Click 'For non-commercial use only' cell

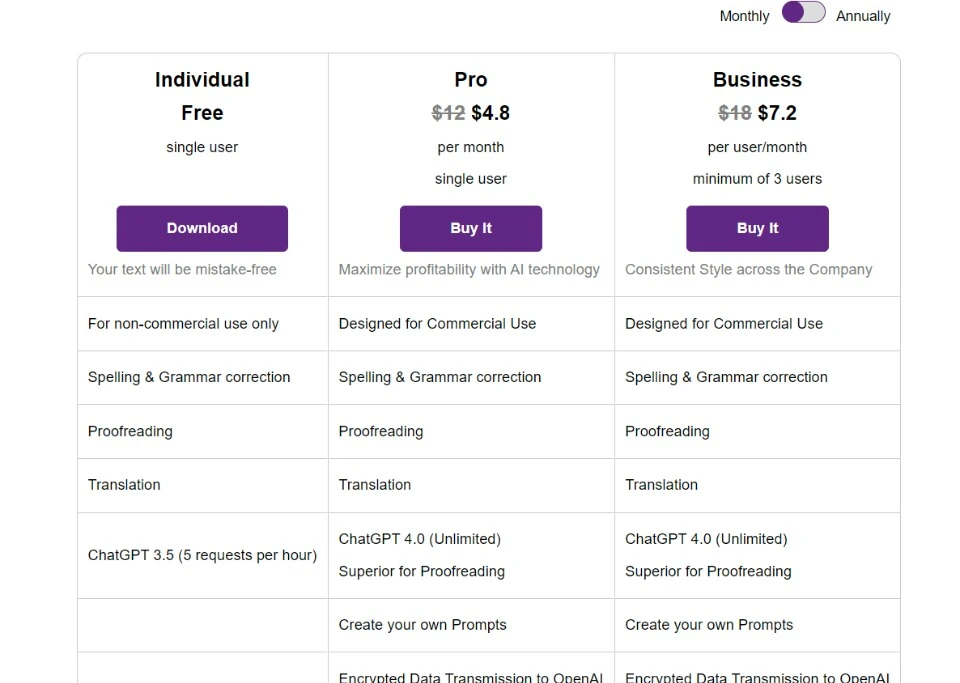point(183,324)
